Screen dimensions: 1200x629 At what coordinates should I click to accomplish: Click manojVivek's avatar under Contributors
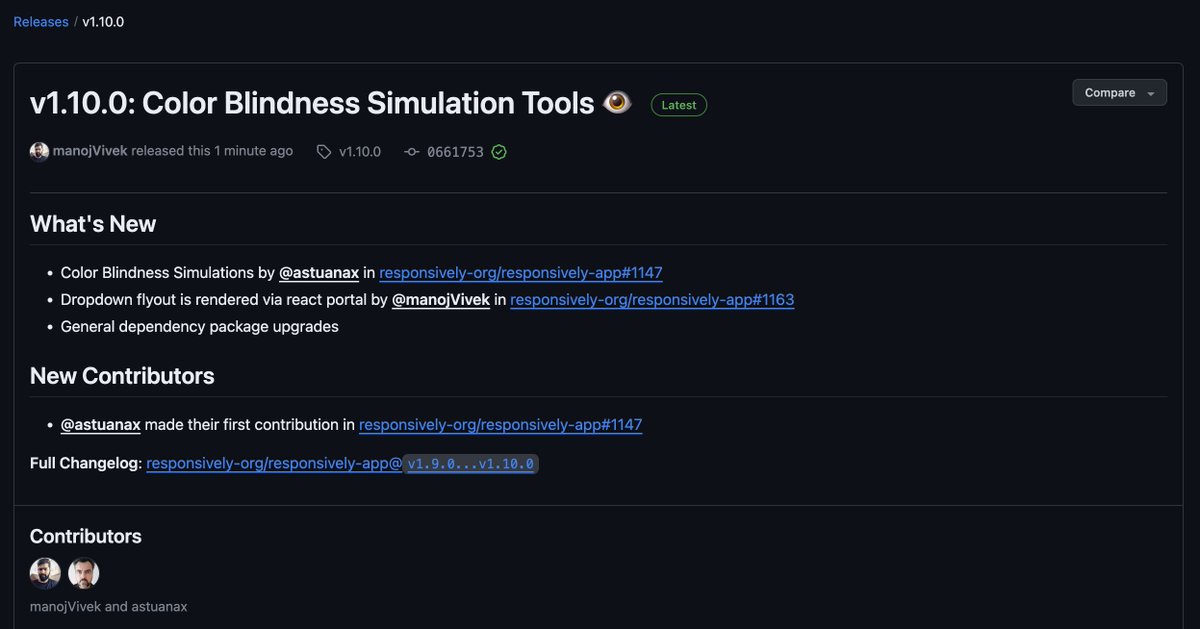click(x=45, y=572)
